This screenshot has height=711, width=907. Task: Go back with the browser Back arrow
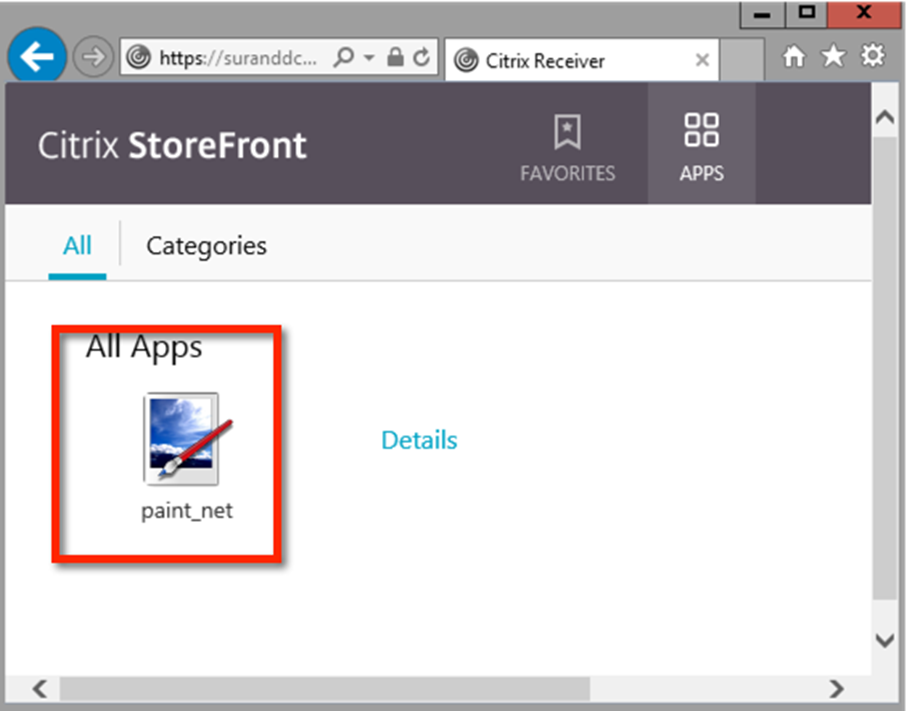pos(37,56)
